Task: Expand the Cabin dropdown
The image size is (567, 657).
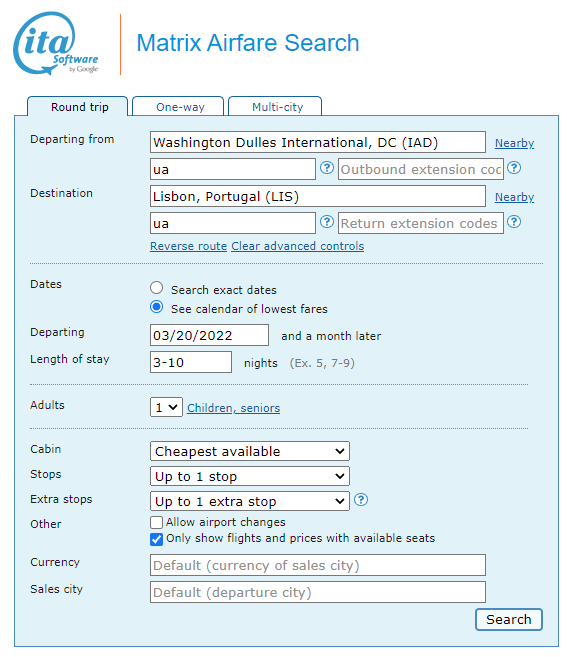Action: [x=250, y=451]
